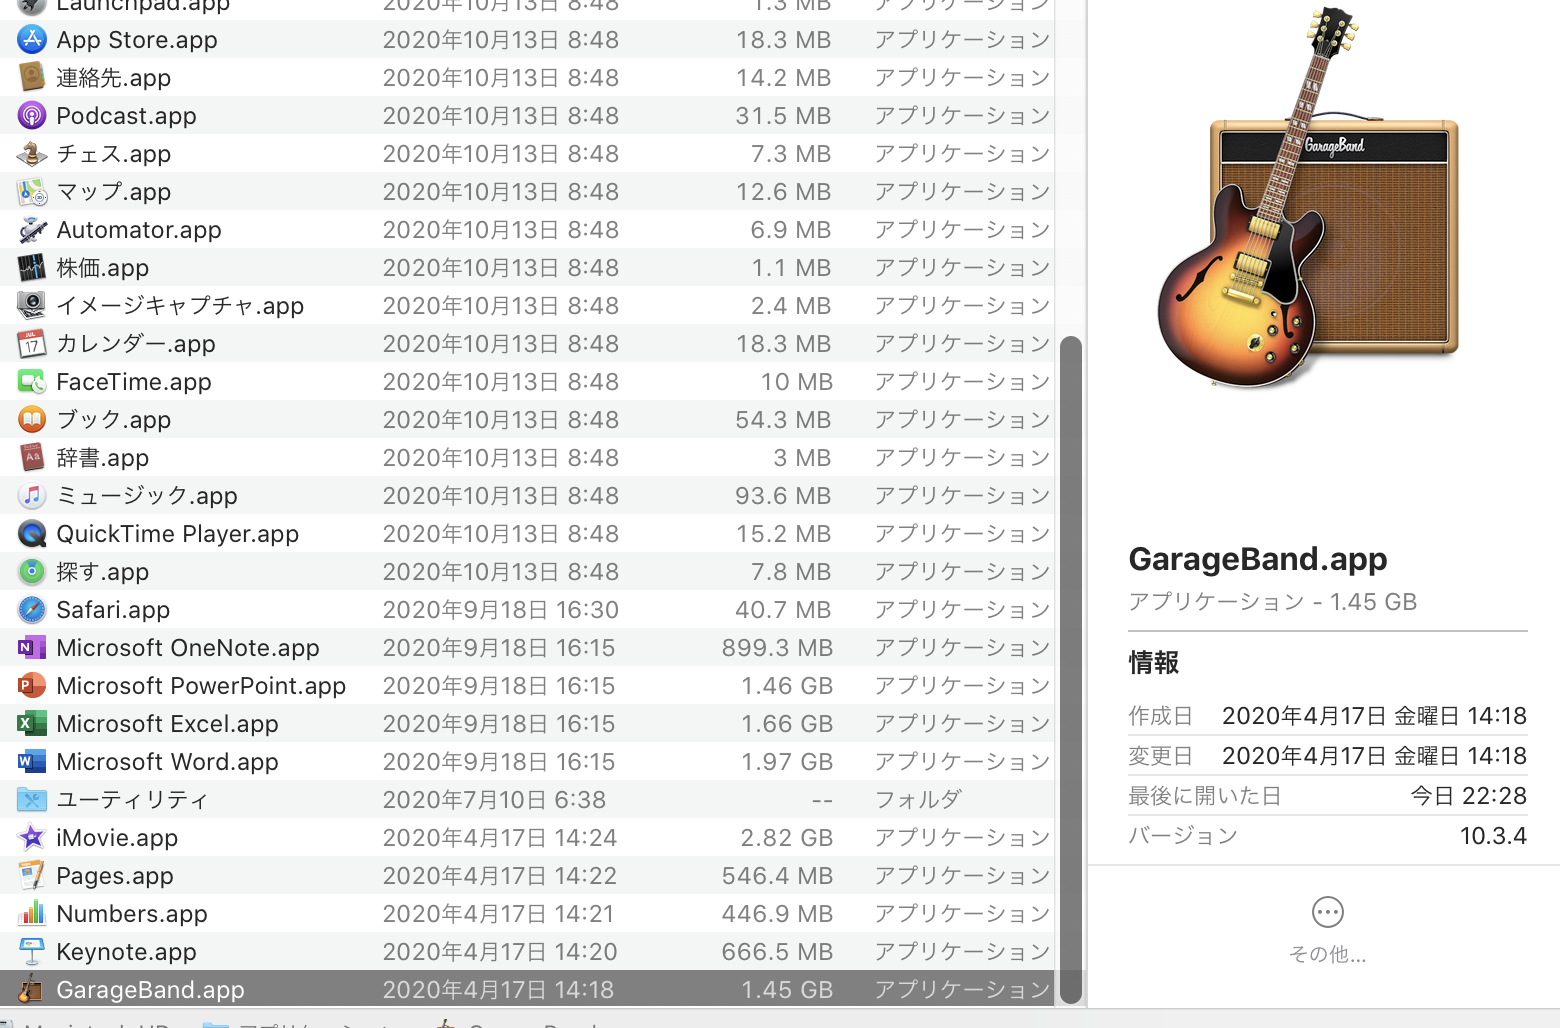This screenshot has width=1560, height=1028.
Task: Click the 探す (Find My) icon
Action: pos(32,571)
